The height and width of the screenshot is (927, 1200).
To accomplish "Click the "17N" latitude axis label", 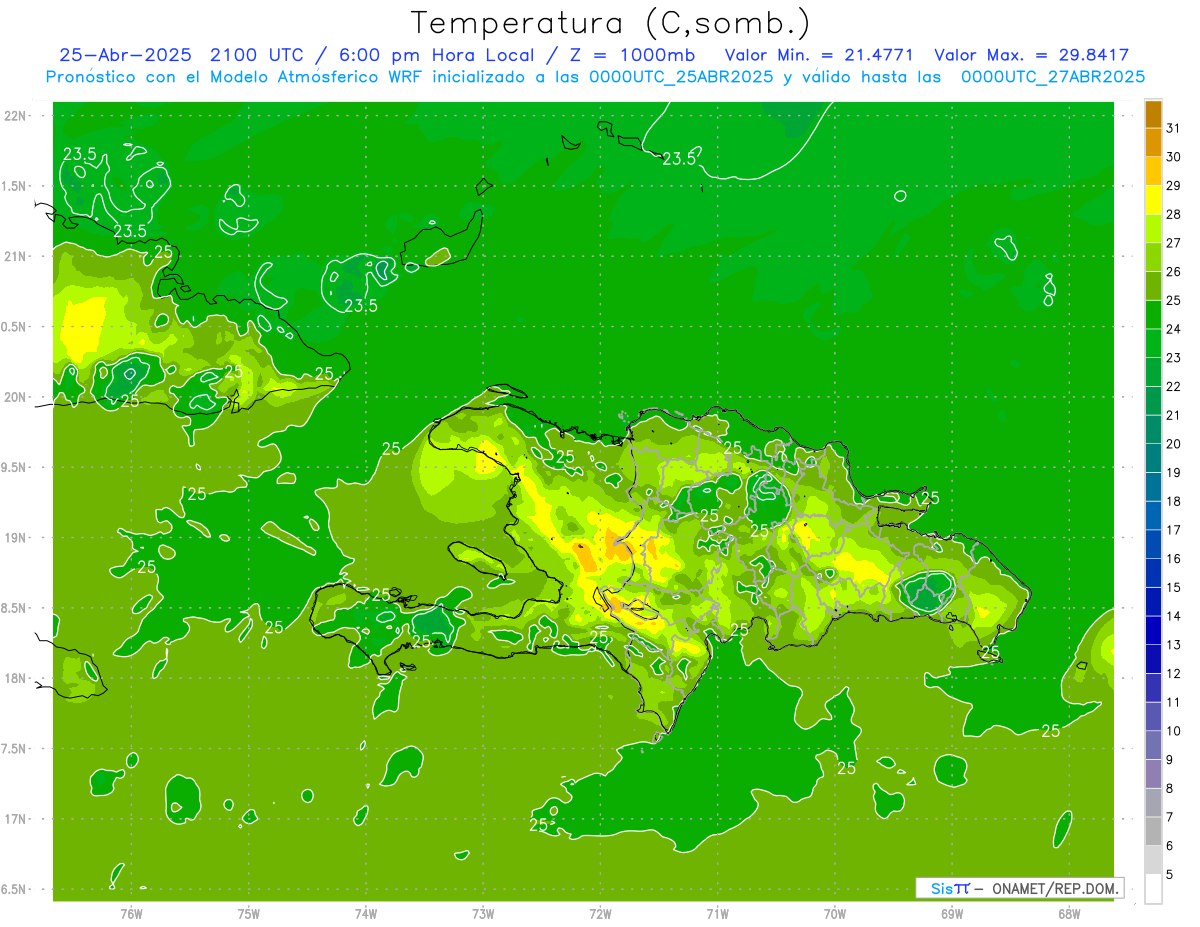I will coord(15,819).
